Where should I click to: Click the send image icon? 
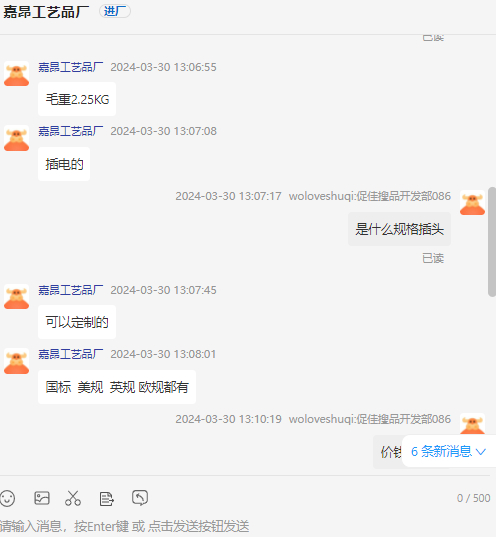42,498
